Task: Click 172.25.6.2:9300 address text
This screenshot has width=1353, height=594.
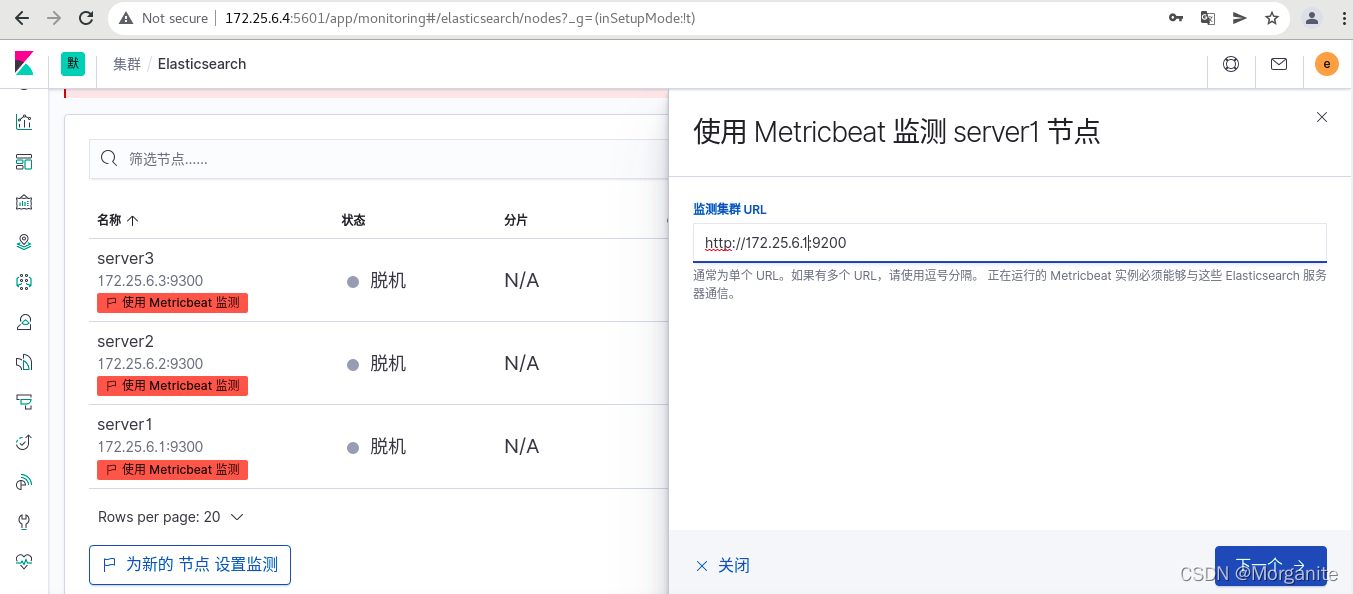Action: point(150,364)
